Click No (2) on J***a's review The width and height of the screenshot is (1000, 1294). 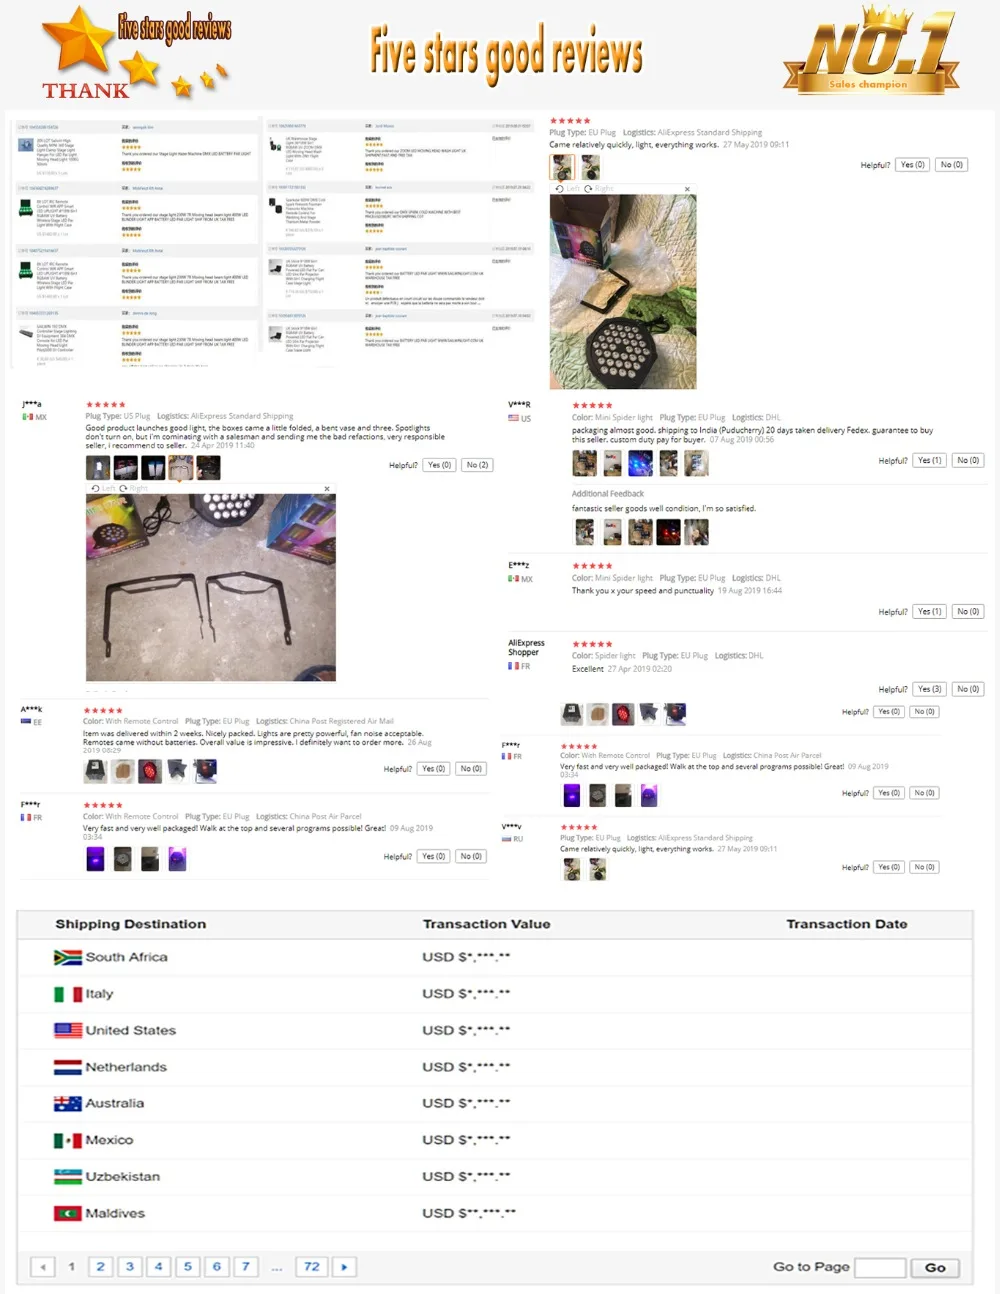(x=477, y=465)
